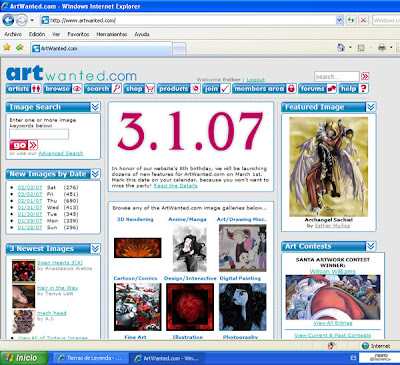Click the site search box

337,76
